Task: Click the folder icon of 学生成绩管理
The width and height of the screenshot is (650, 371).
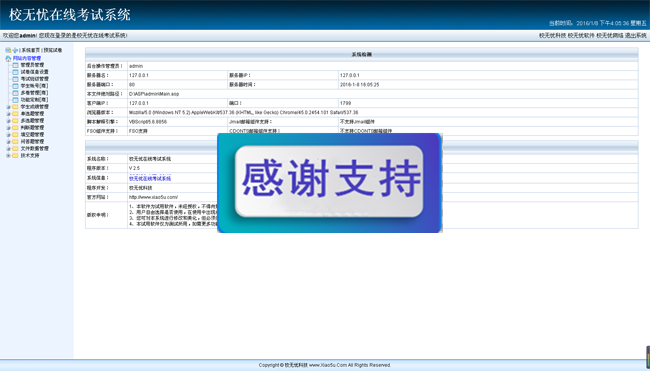Action: [x=15, y=107]
